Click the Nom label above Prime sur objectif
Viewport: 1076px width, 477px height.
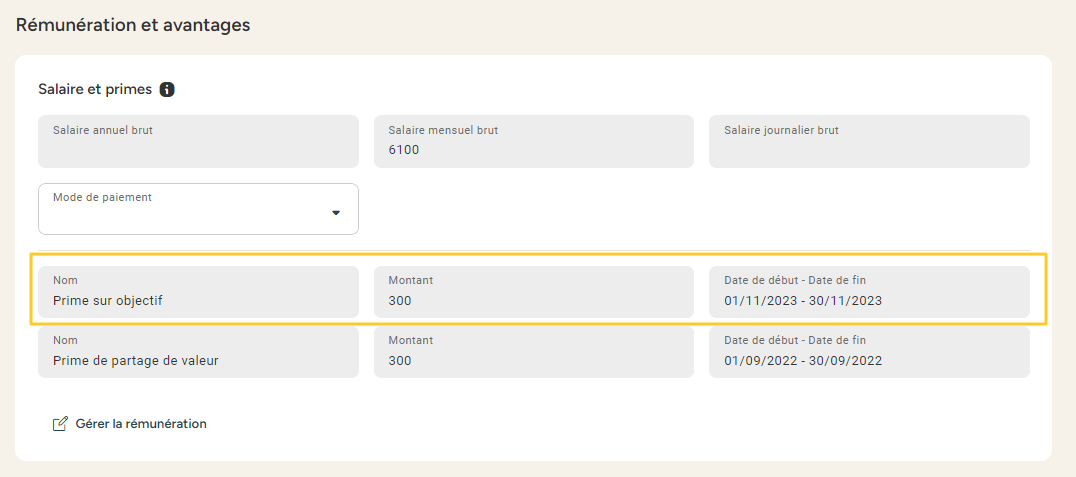click(65, 281)
